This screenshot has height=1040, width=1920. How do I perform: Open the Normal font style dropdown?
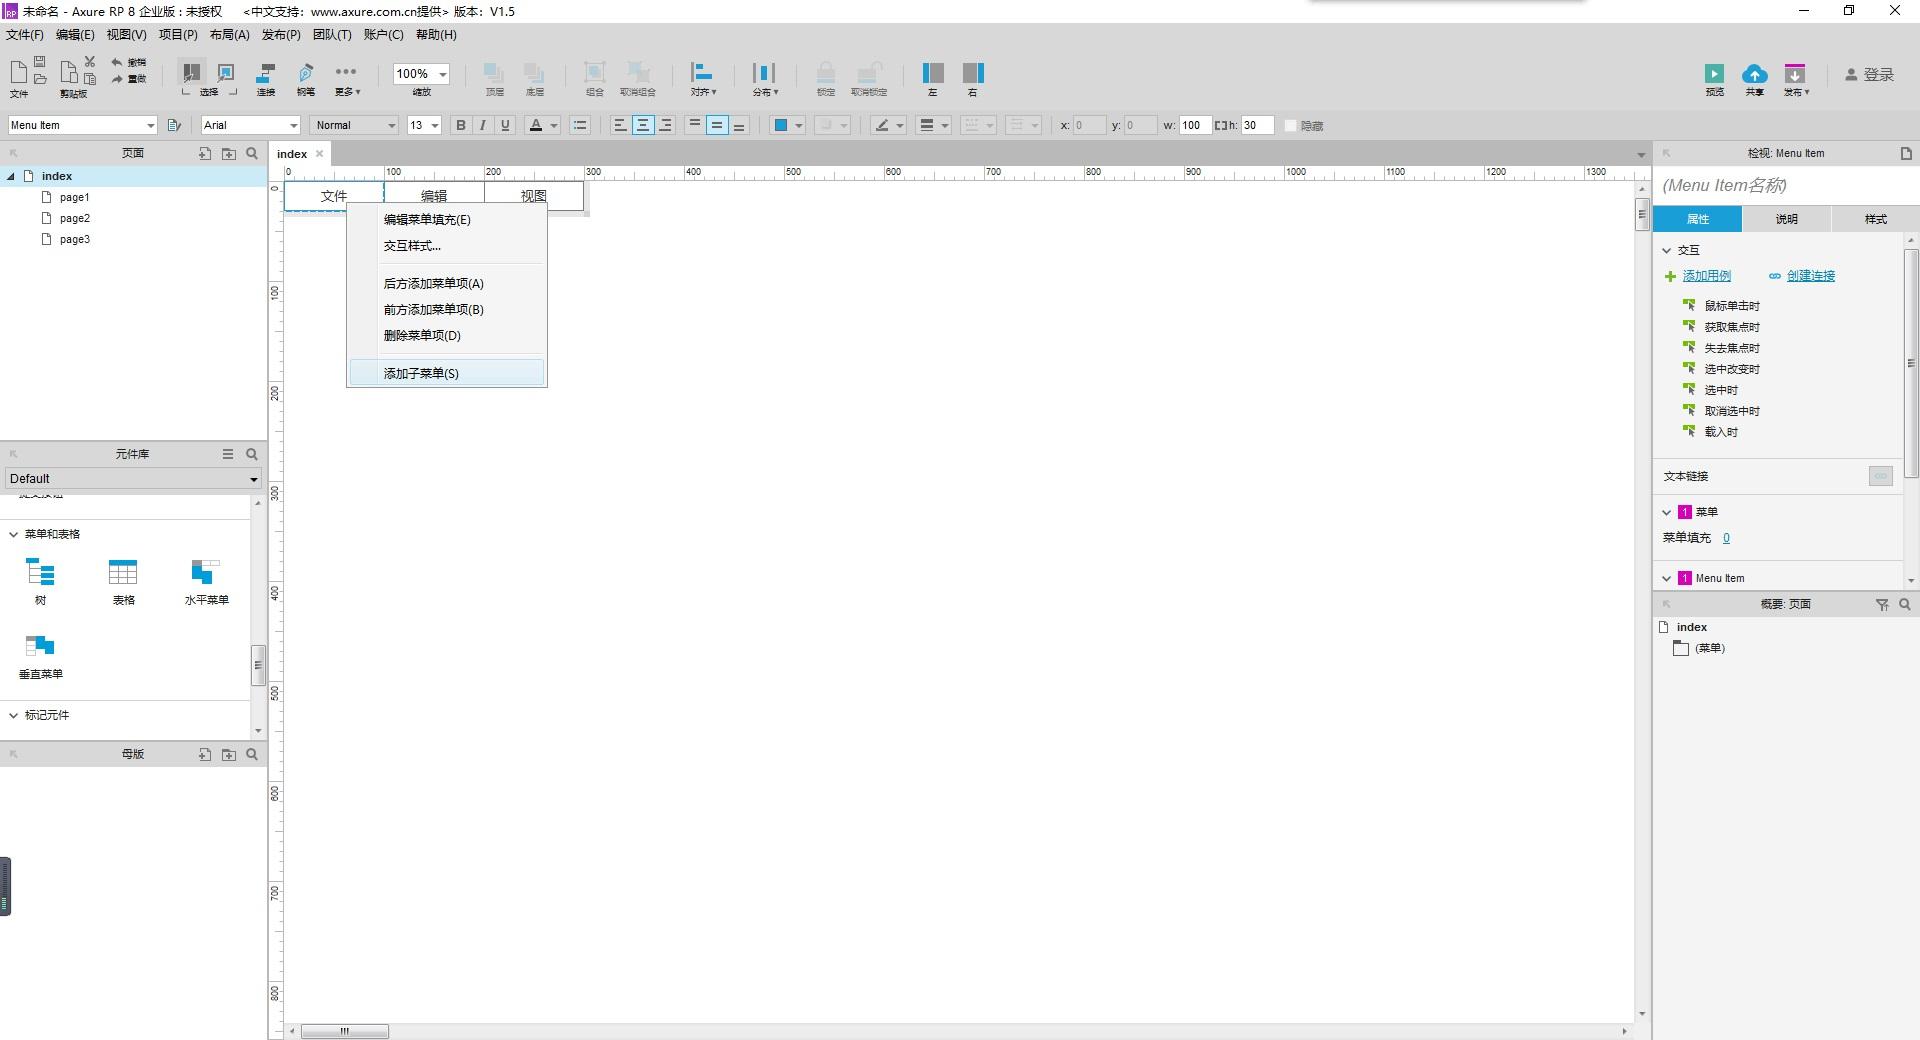(355, 125)
